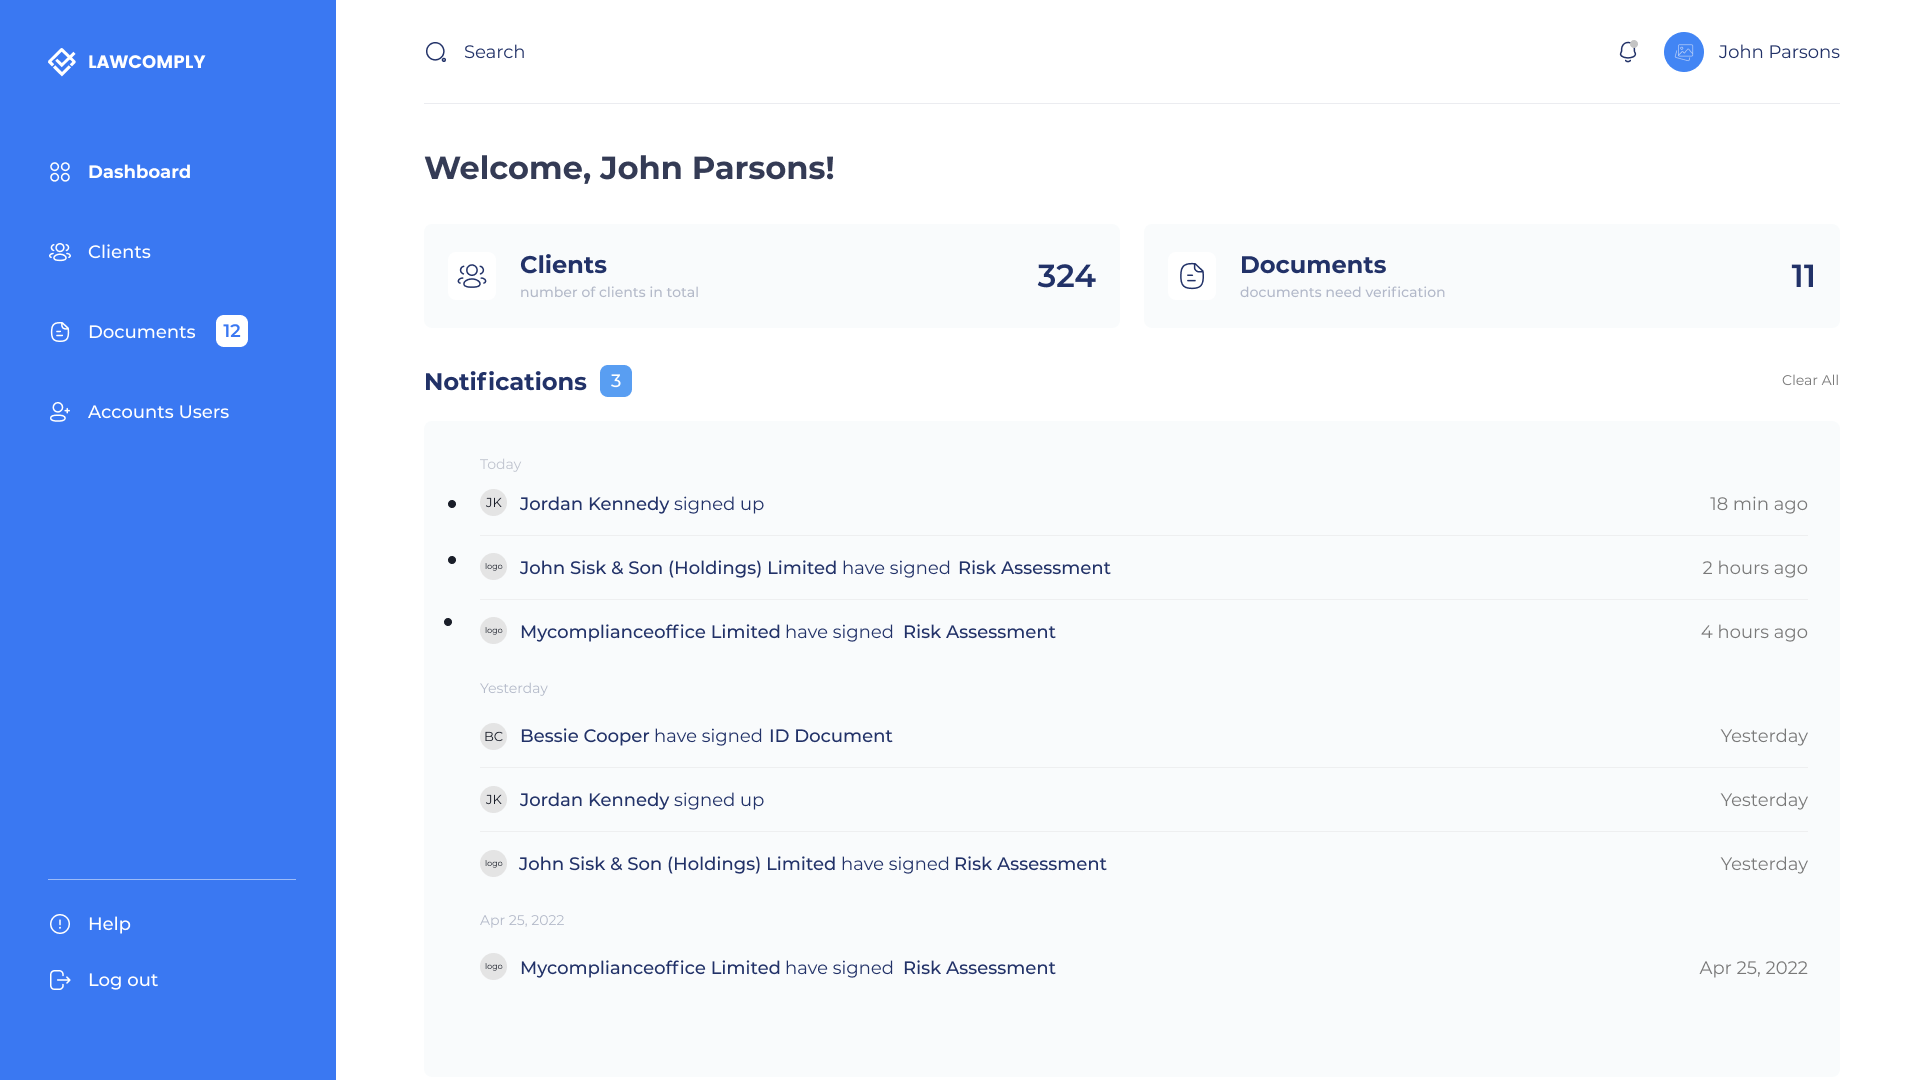
Task: Open Documents section with 12 badge
Action: coord(142,332)
